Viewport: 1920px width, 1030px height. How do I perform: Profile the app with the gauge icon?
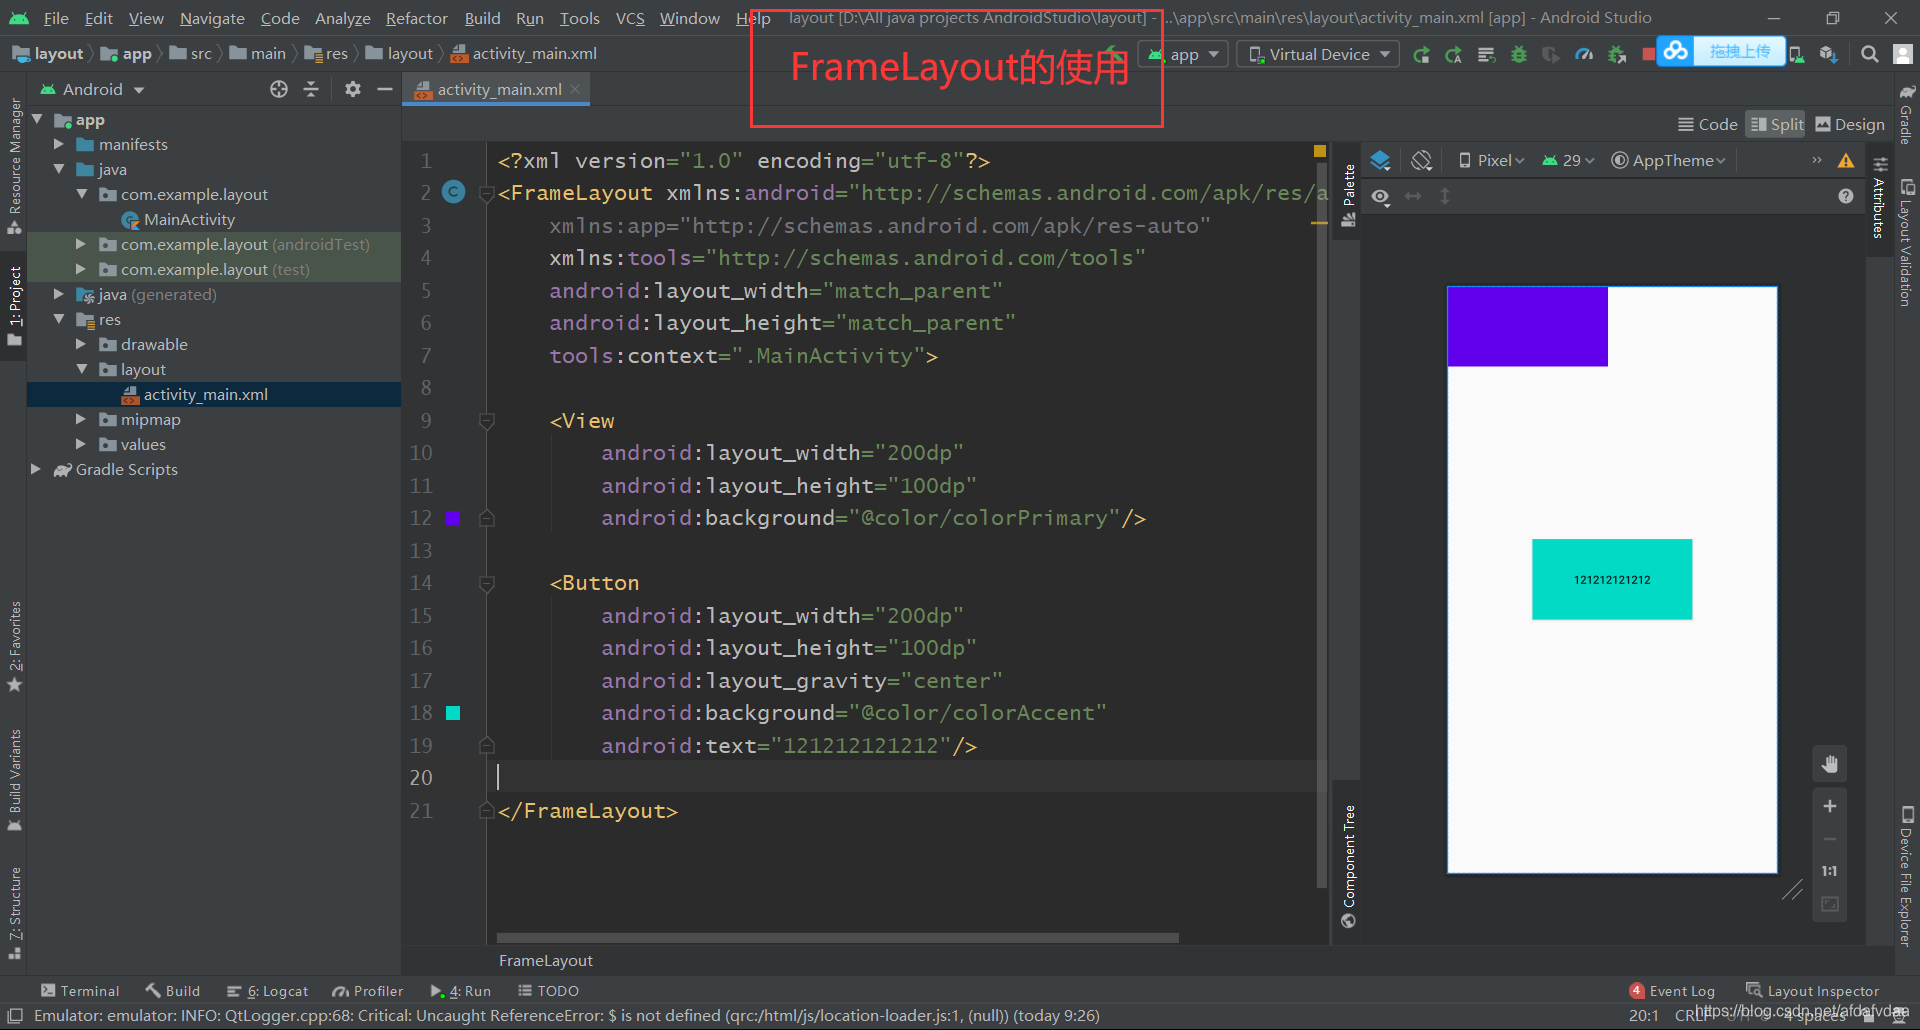click(x=1583, y=54)
